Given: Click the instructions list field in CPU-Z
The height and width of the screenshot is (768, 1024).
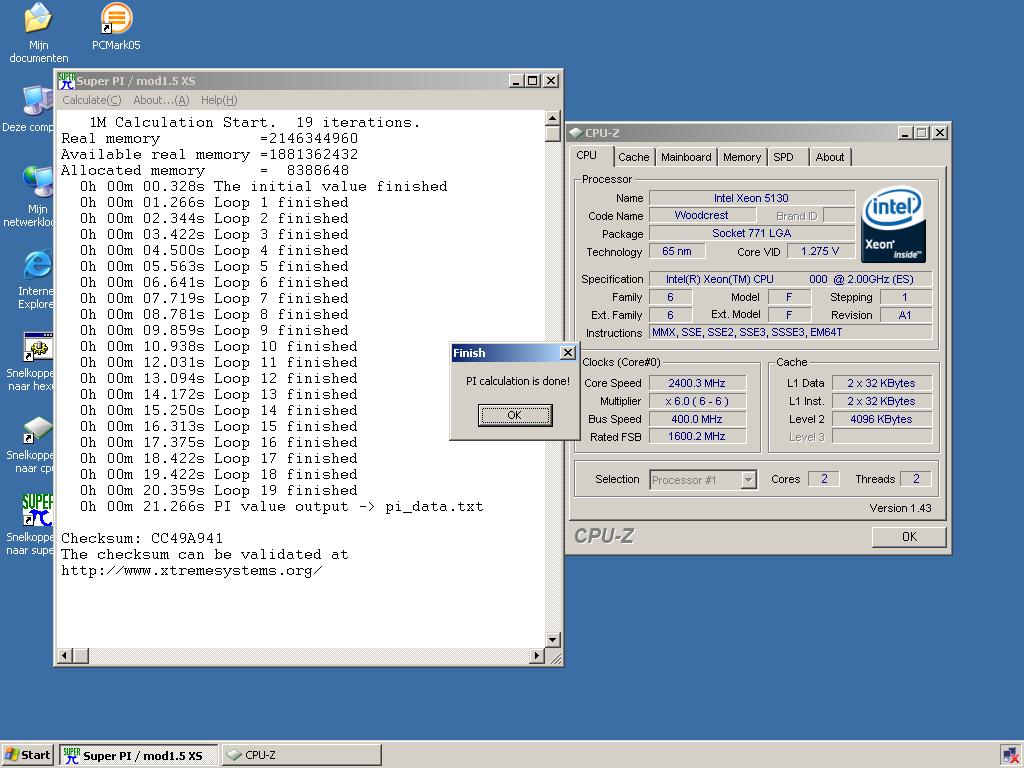Looking at the screenshot, I should point(790,332).
